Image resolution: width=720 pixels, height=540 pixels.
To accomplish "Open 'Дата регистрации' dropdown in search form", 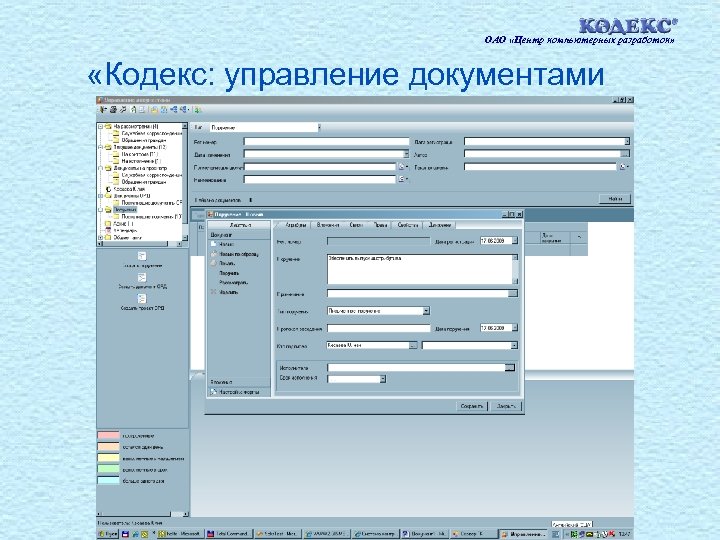I will pos(627,141).
